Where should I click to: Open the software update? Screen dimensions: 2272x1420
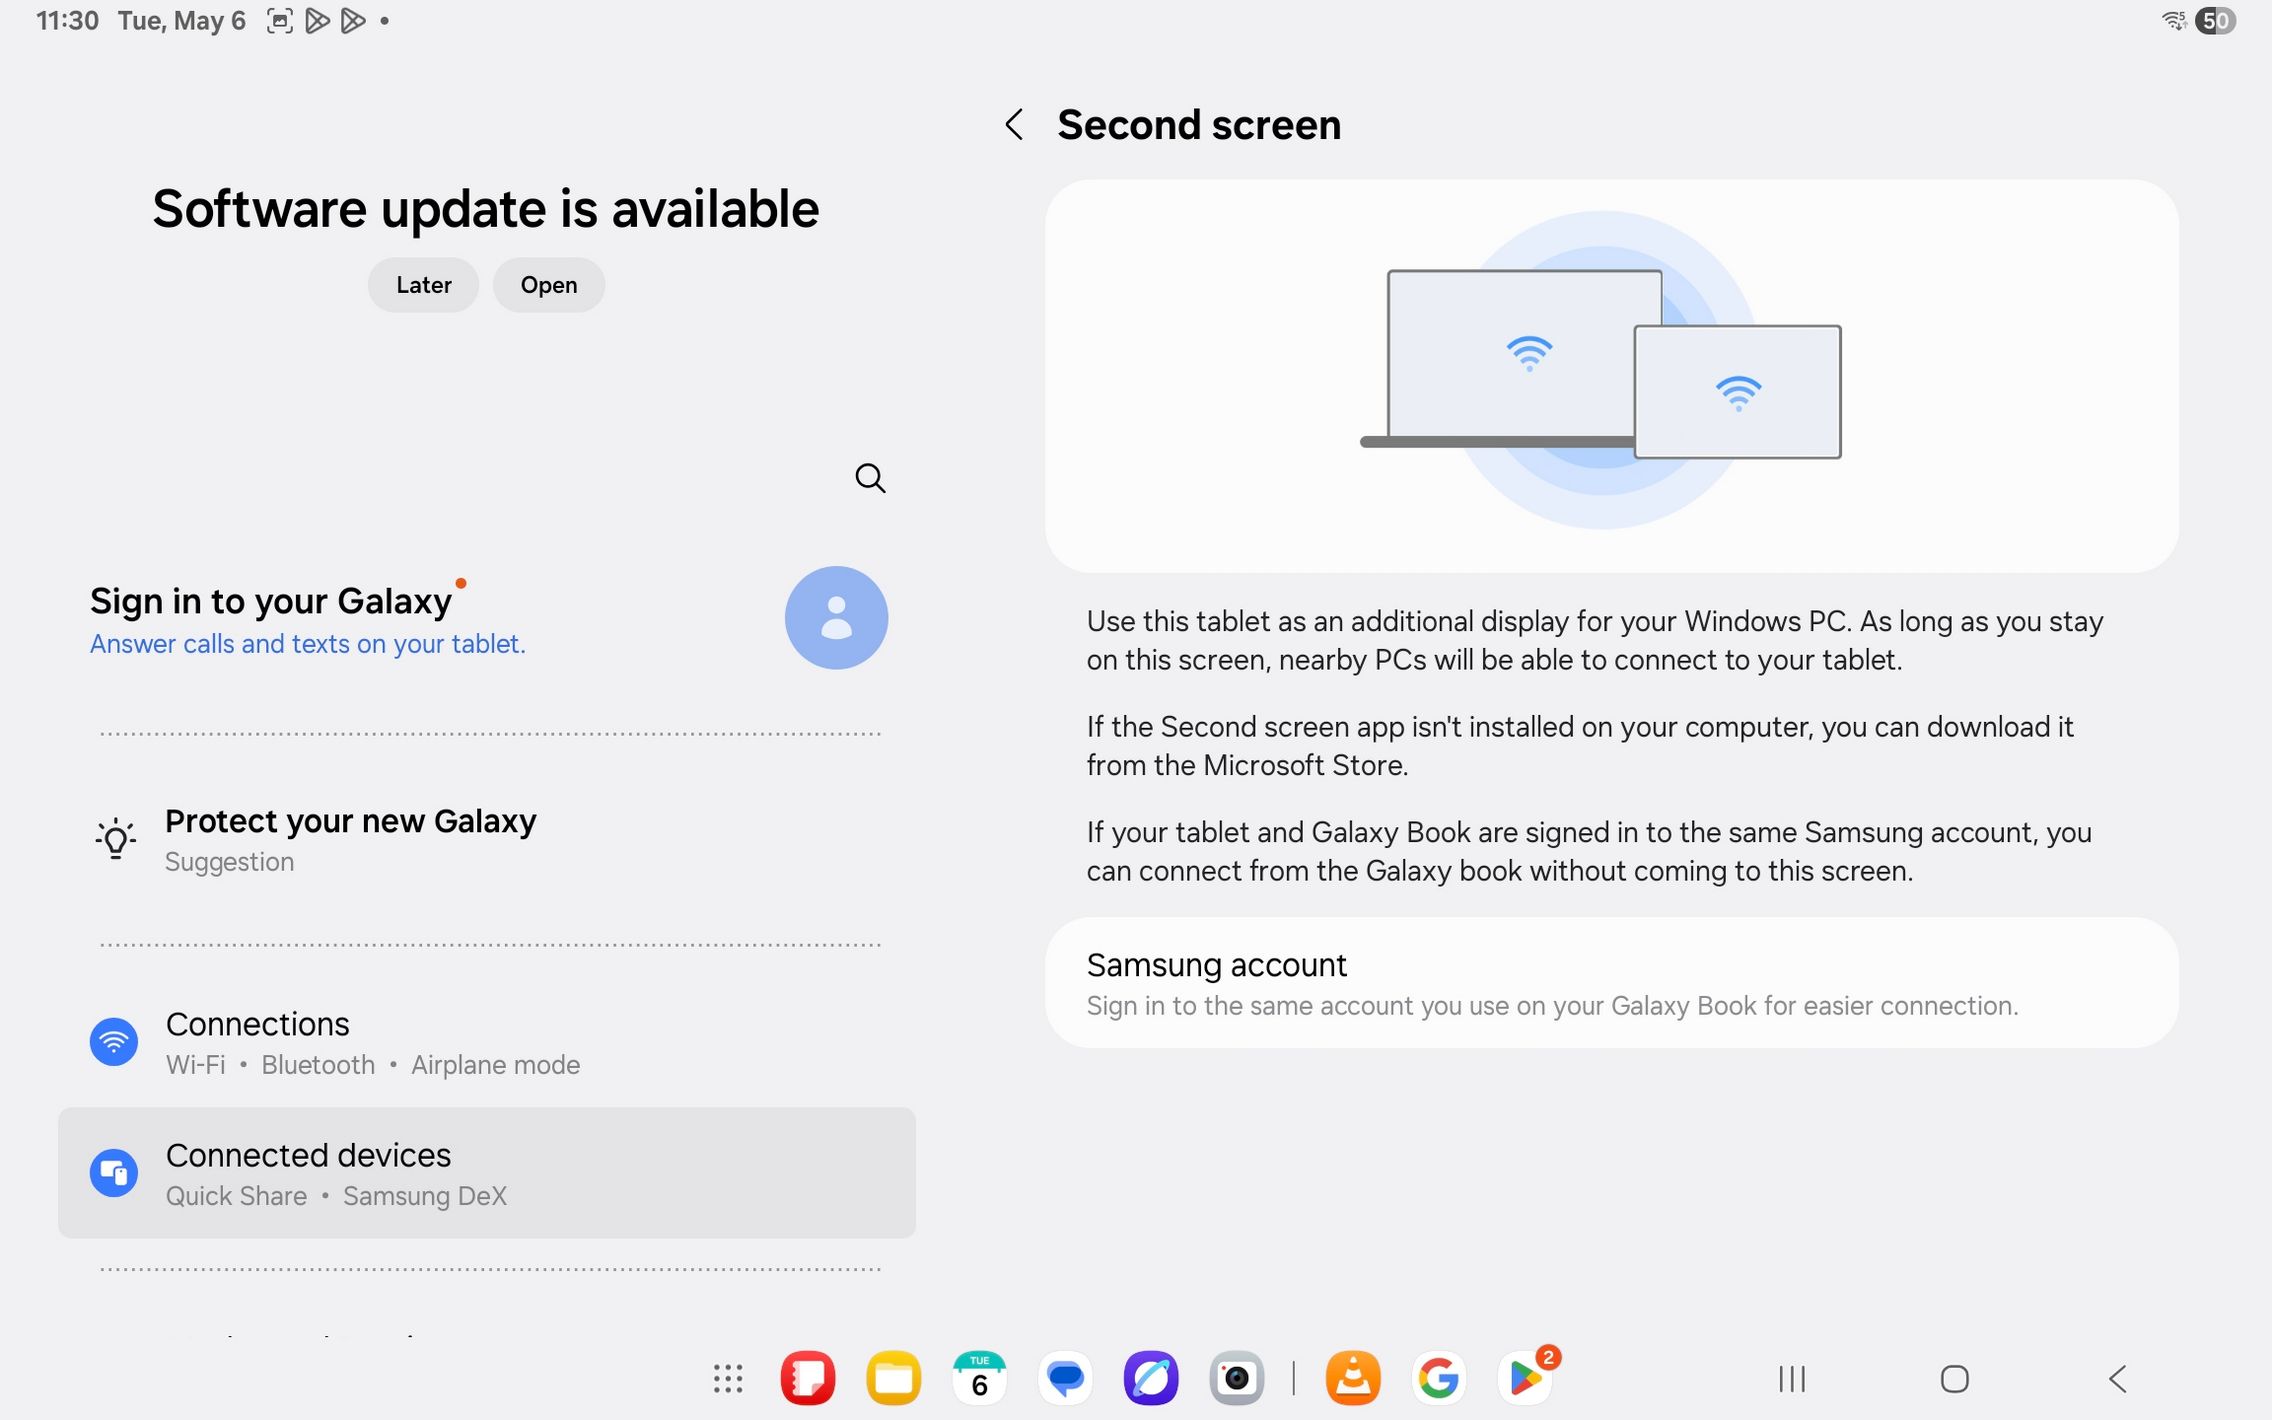(549, 285)
